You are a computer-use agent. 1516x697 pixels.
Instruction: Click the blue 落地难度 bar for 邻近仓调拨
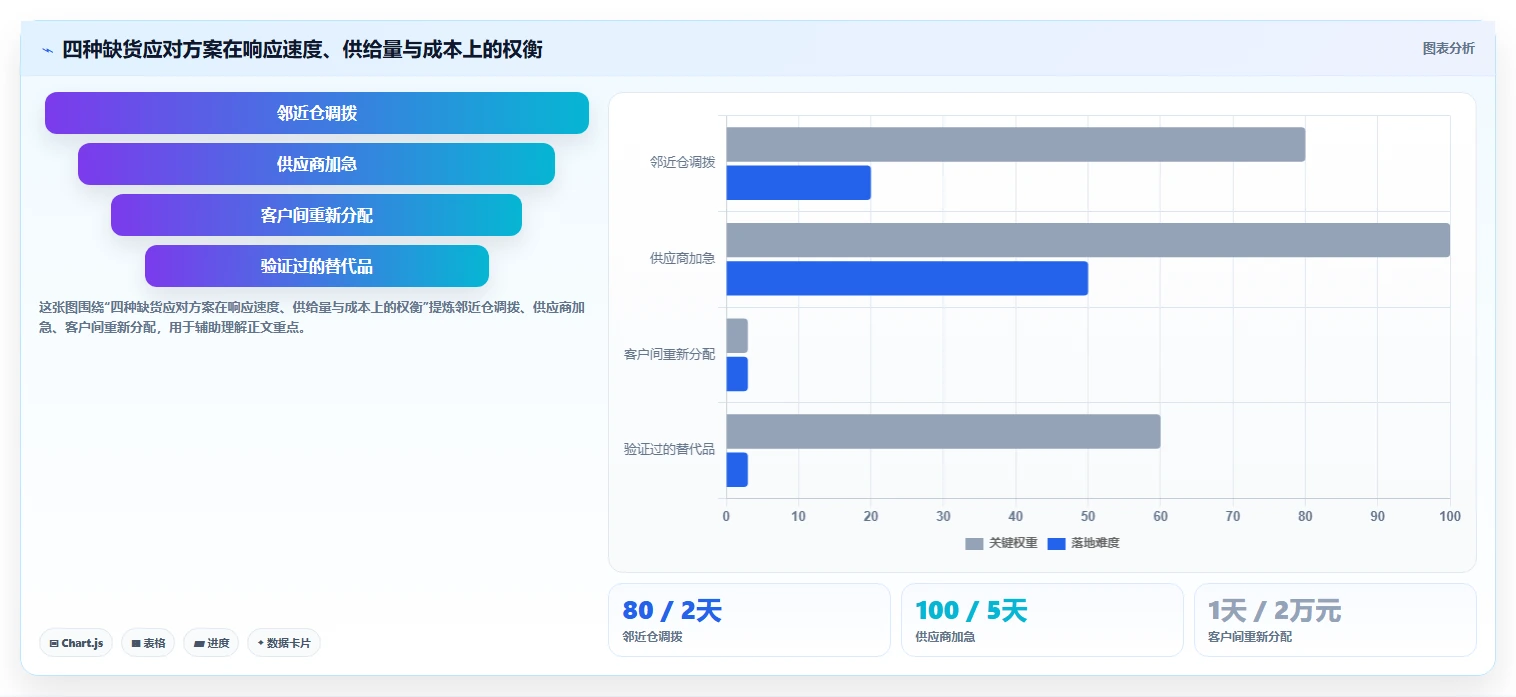click(798, 183)
